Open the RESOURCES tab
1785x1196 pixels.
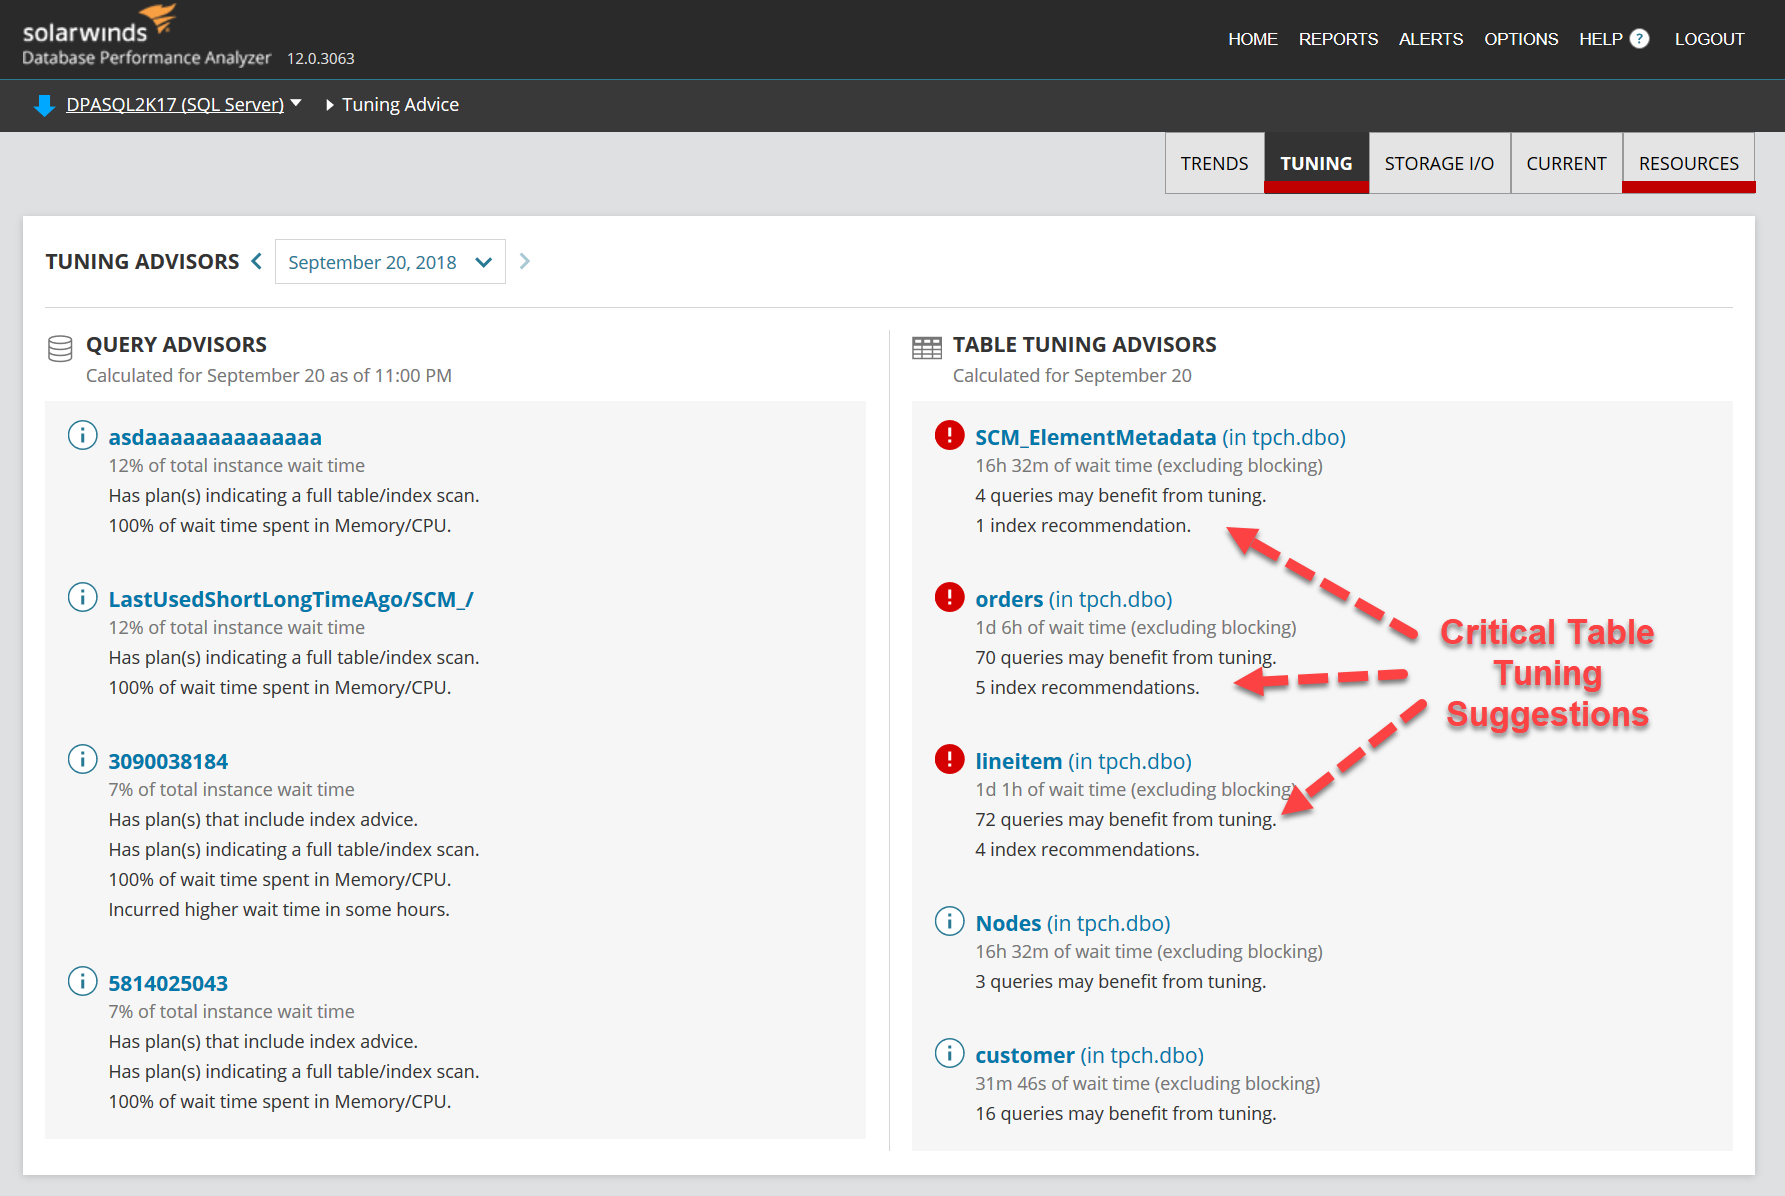tap(1688, 163)
